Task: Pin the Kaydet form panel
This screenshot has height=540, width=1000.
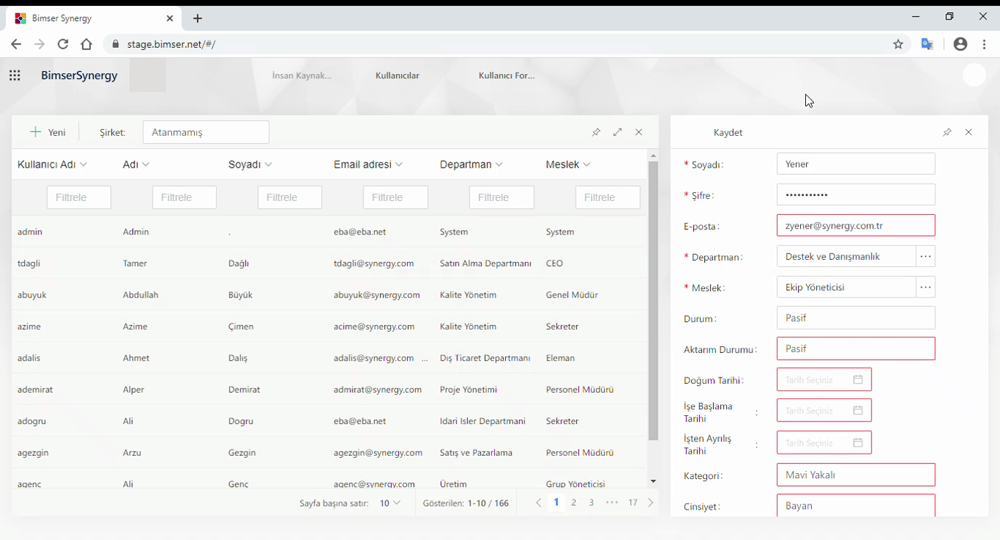Action: click(x=947, y=132)
